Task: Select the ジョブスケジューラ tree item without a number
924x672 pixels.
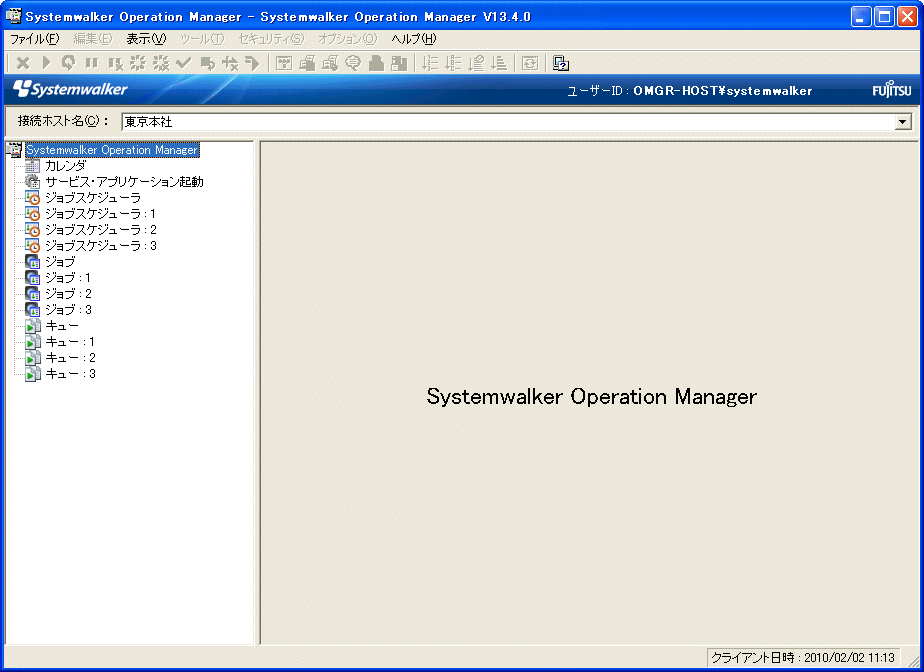Action: [x=93, y=198]
